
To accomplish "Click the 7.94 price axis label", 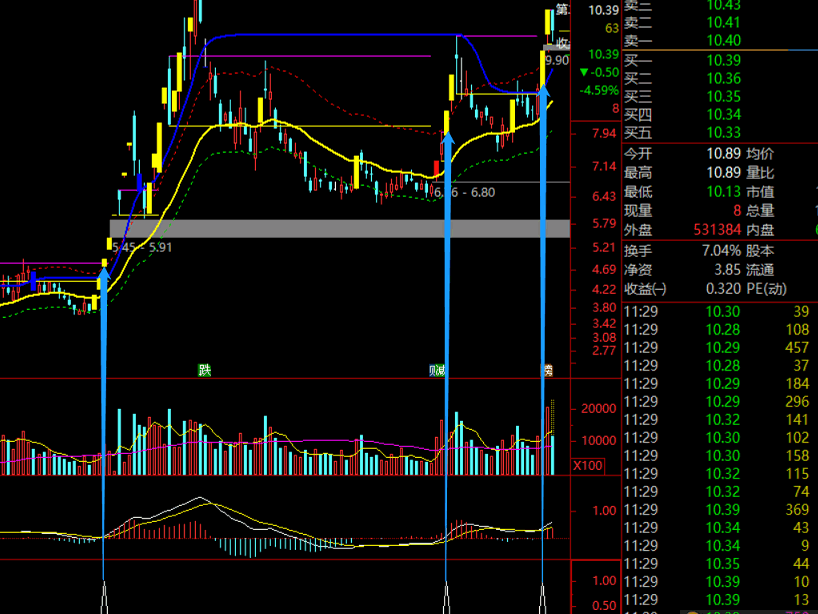I will point(604,134).
